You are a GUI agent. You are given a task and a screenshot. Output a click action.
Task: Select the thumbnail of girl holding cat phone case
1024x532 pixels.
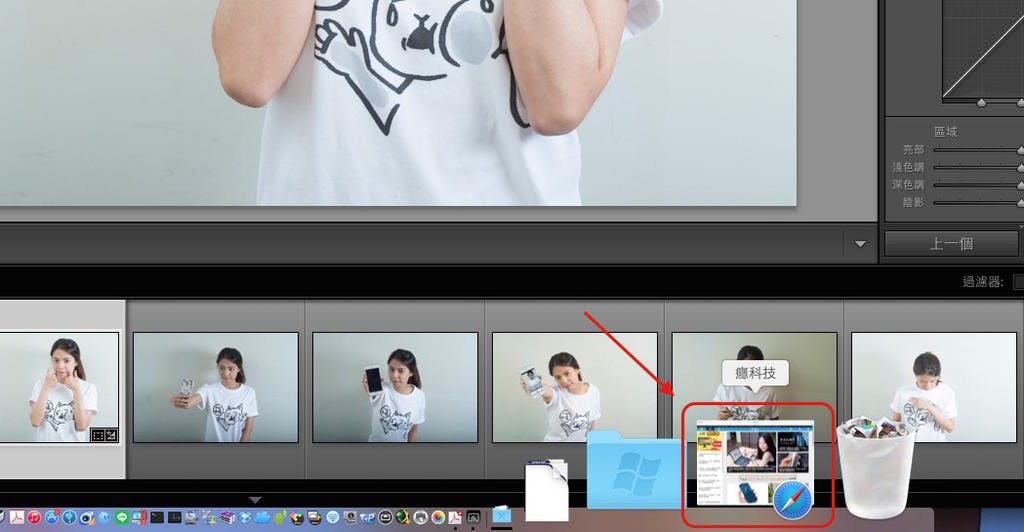click(216, 388)
